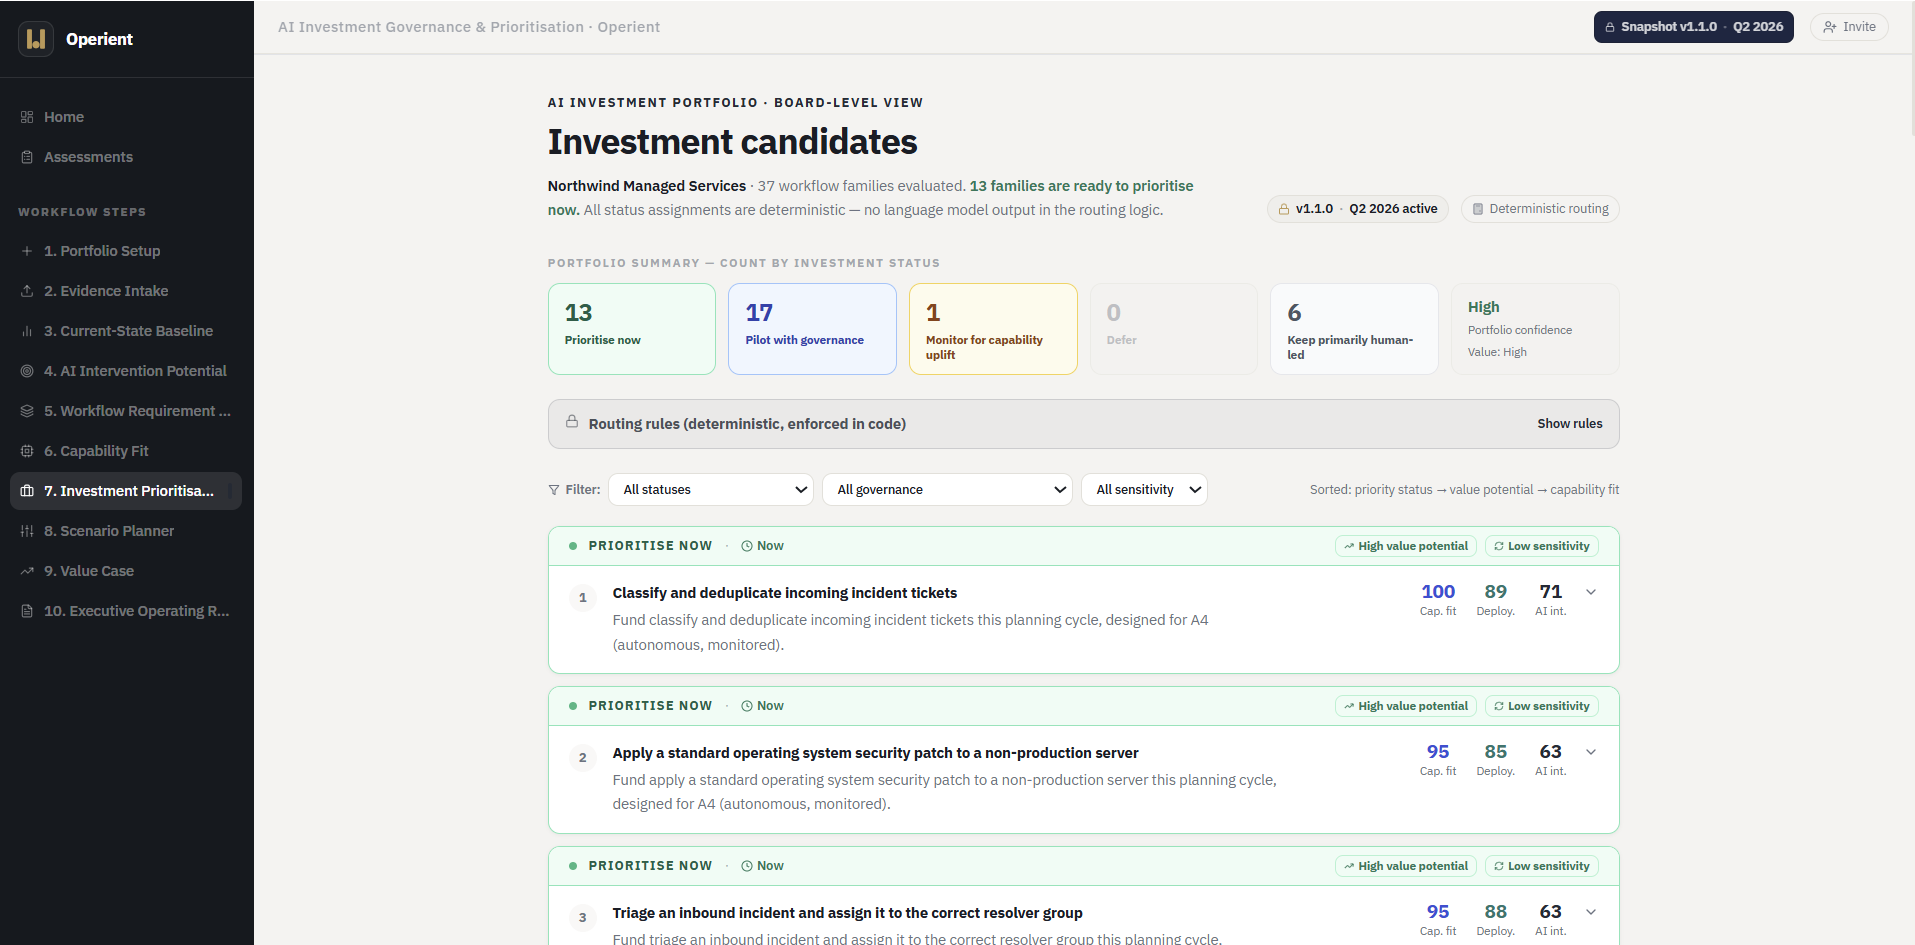Viewport: 1915px width, 945px height.
Task: Click 'Classify and deduplicate incoming incident tickets' title
Action: tap(785, 593)
